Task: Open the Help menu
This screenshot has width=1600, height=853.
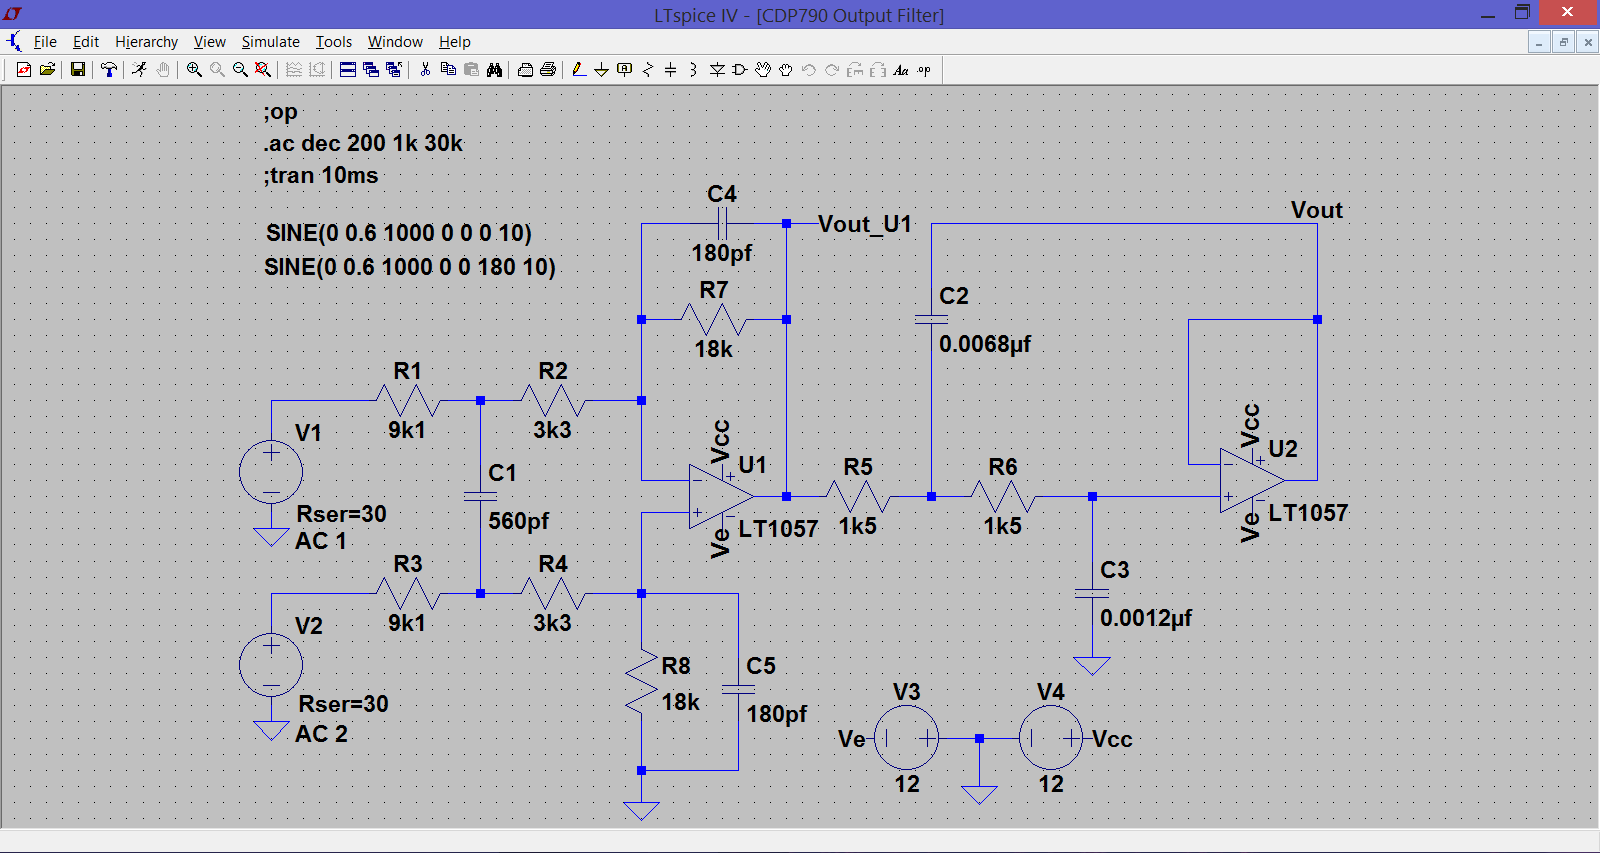Action: 455,42
